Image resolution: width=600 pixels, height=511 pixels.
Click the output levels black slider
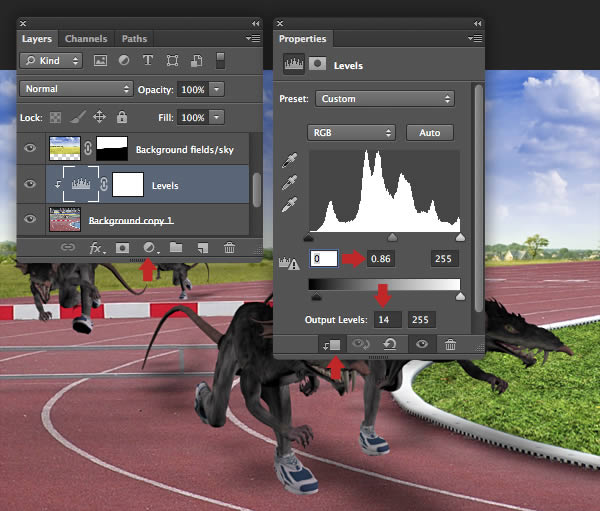316,297
